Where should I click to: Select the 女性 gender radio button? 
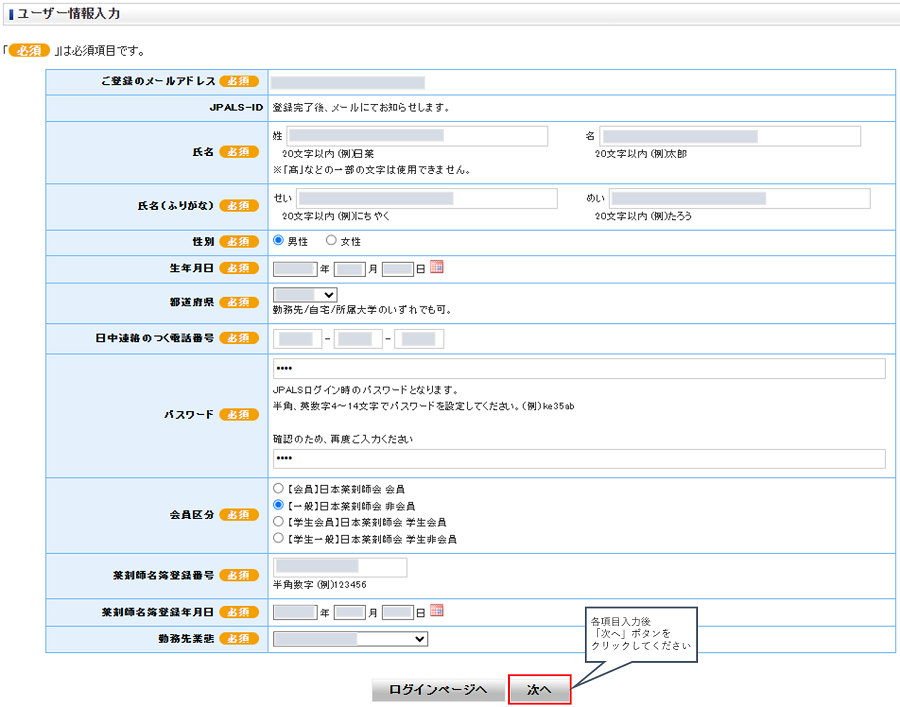(x=332, y=241)
